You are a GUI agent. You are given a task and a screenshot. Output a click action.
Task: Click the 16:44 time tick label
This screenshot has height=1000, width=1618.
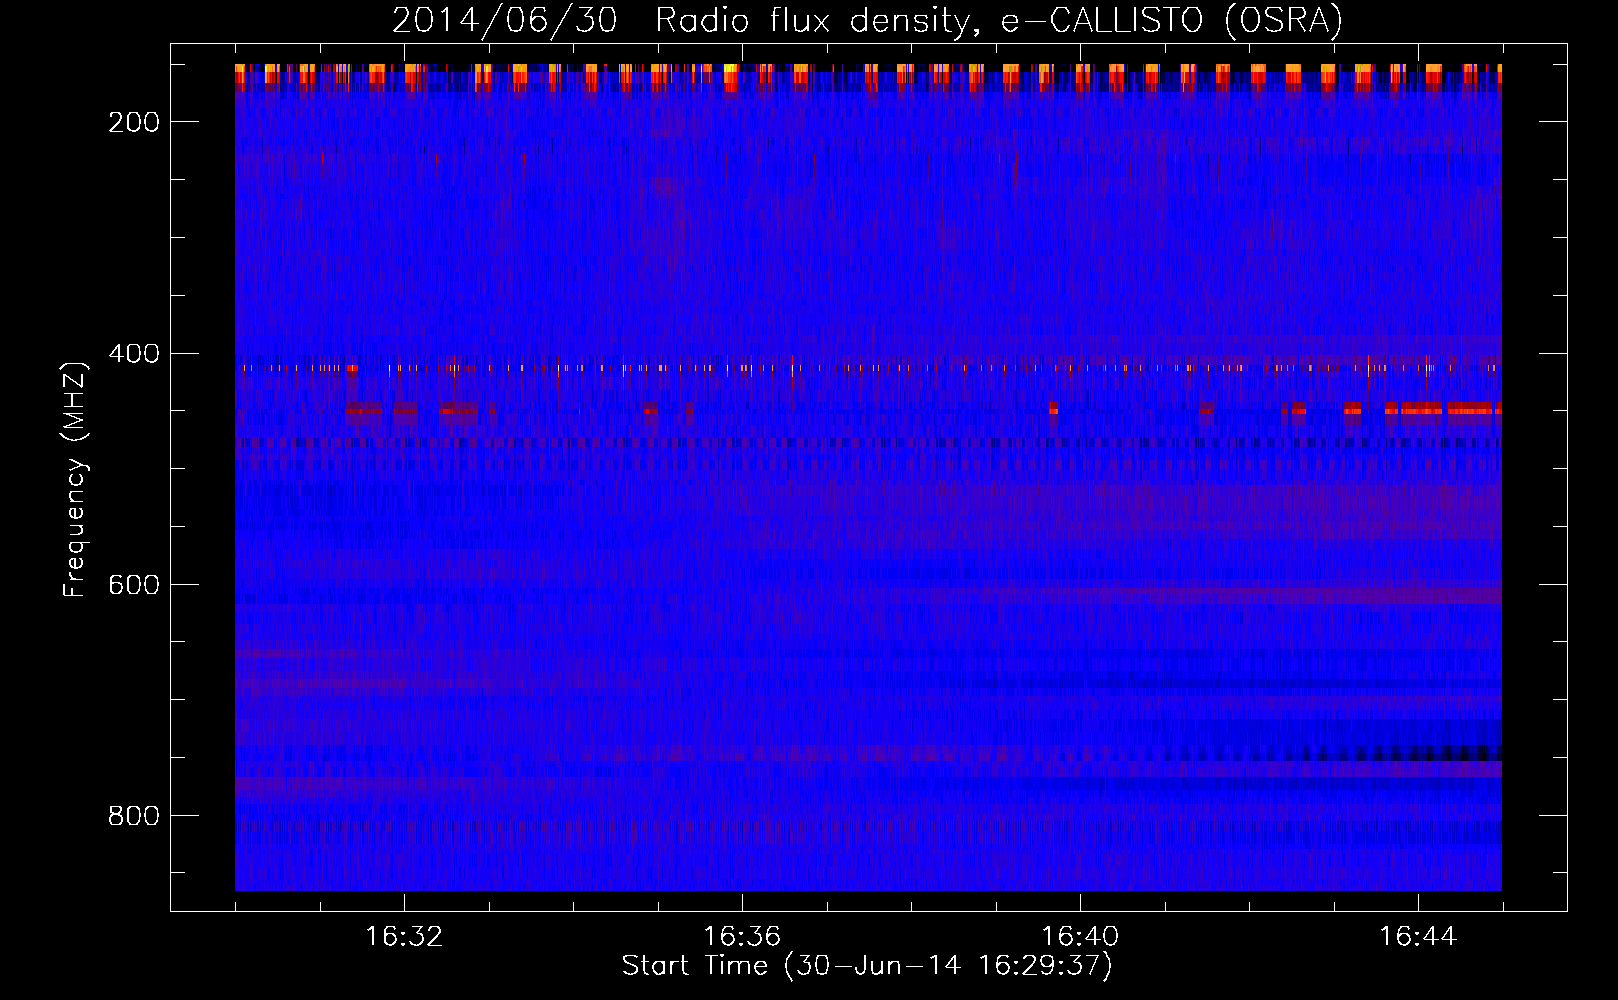click(1418, 937)
